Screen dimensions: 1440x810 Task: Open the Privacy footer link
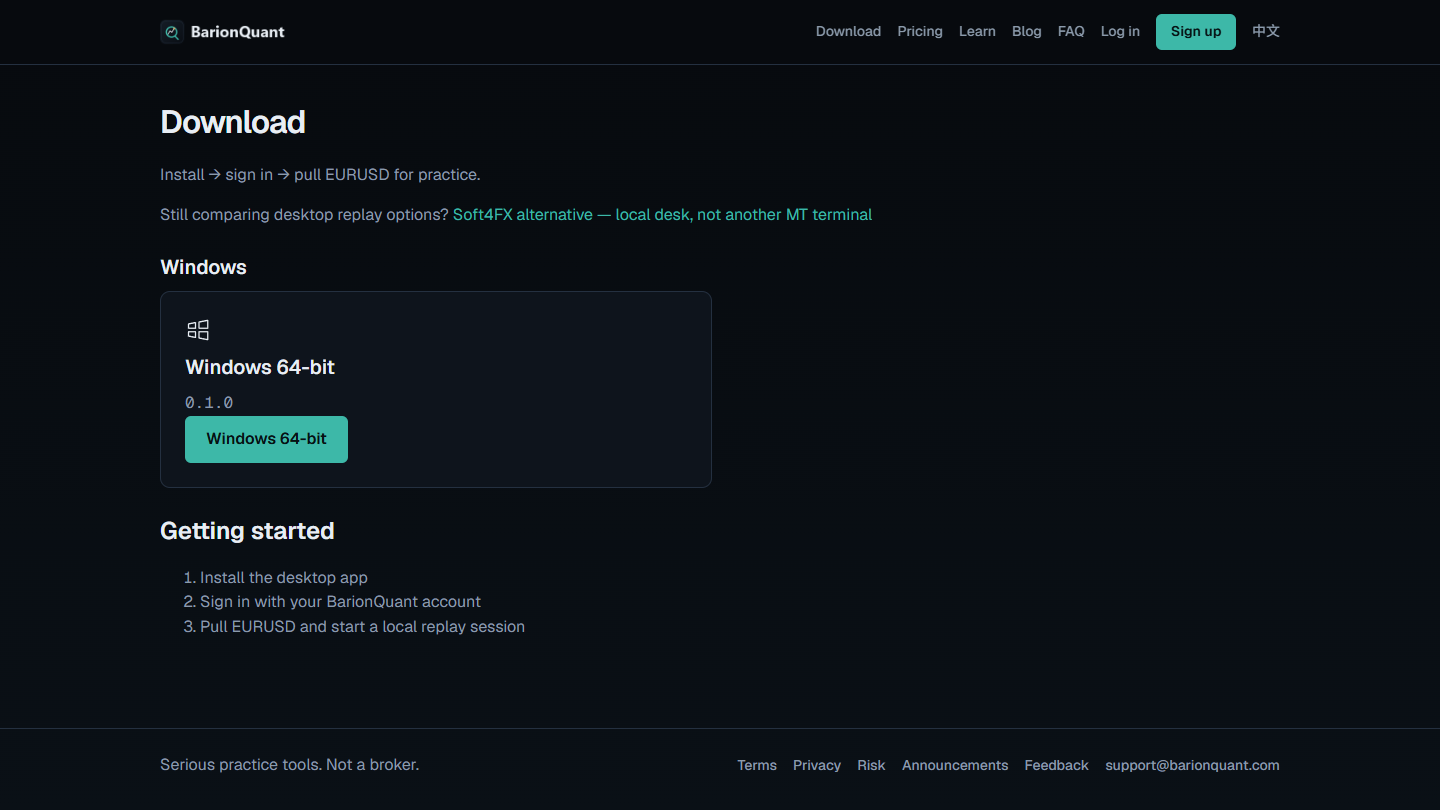[x=817, y=765]
